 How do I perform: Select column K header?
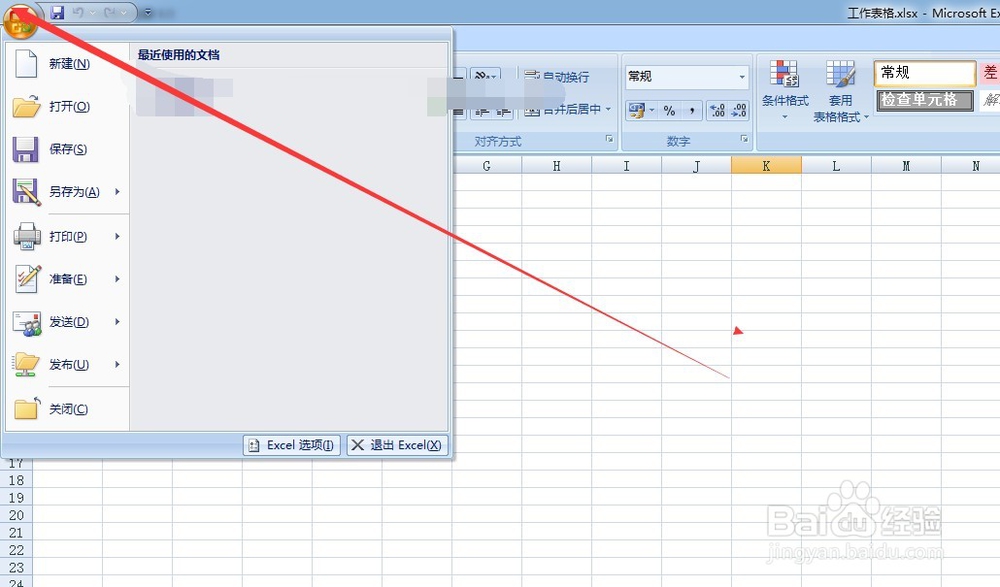pos(766,166)
